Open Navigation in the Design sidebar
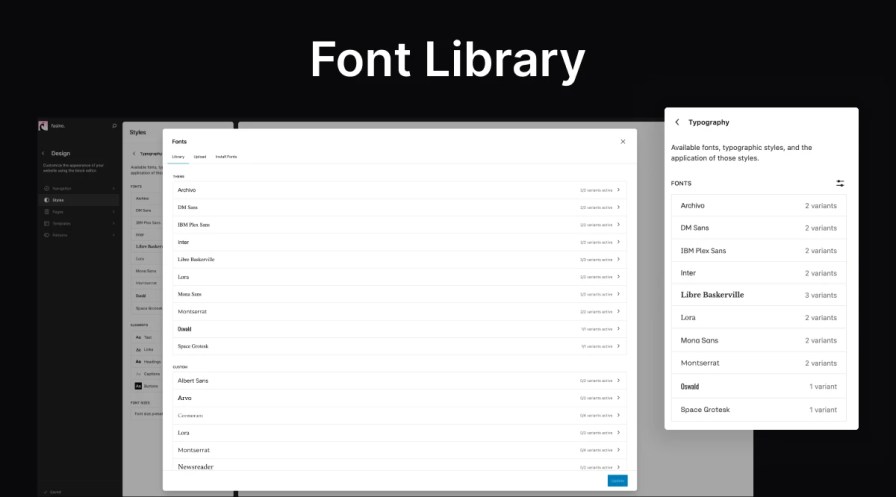 click(x=78, y=188)
